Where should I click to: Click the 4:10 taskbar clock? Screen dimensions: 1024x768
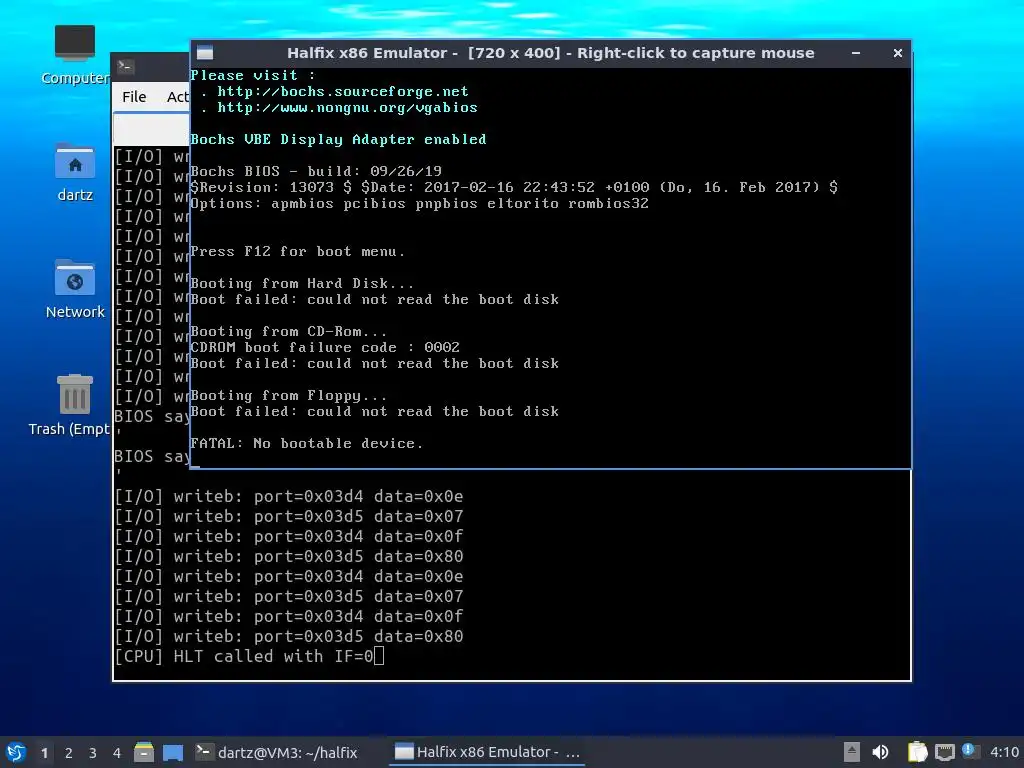point(1004,752)
